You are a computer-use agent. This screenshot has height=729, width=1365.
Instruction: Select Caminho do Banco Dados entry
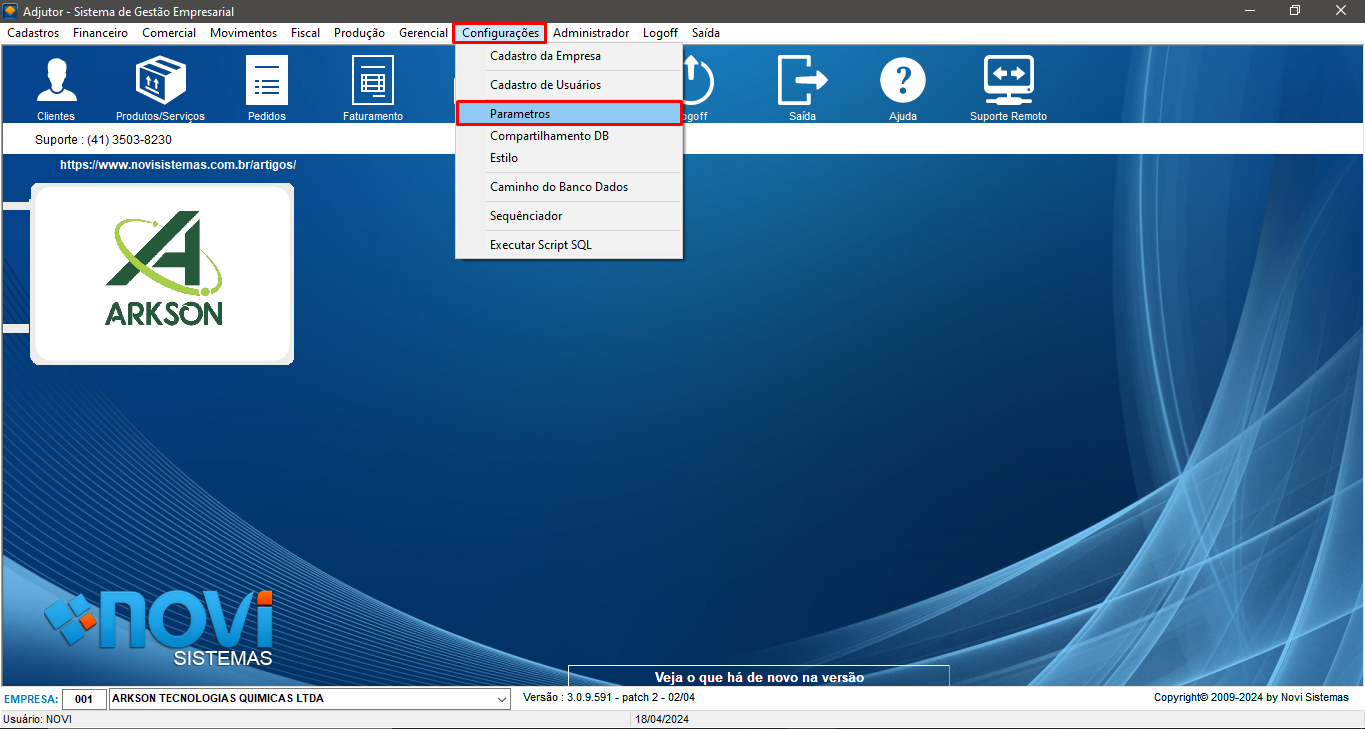pyautogui.click(x=569, y=187)
